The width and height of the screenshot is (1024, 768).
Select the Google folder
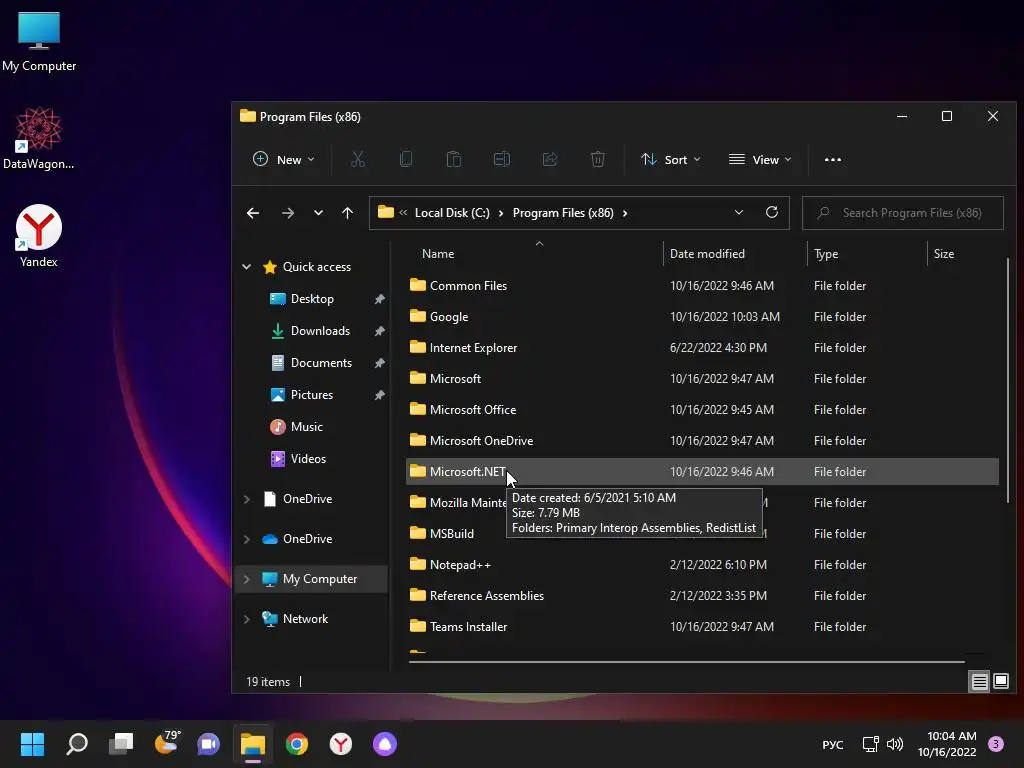(x=702, y=317)
